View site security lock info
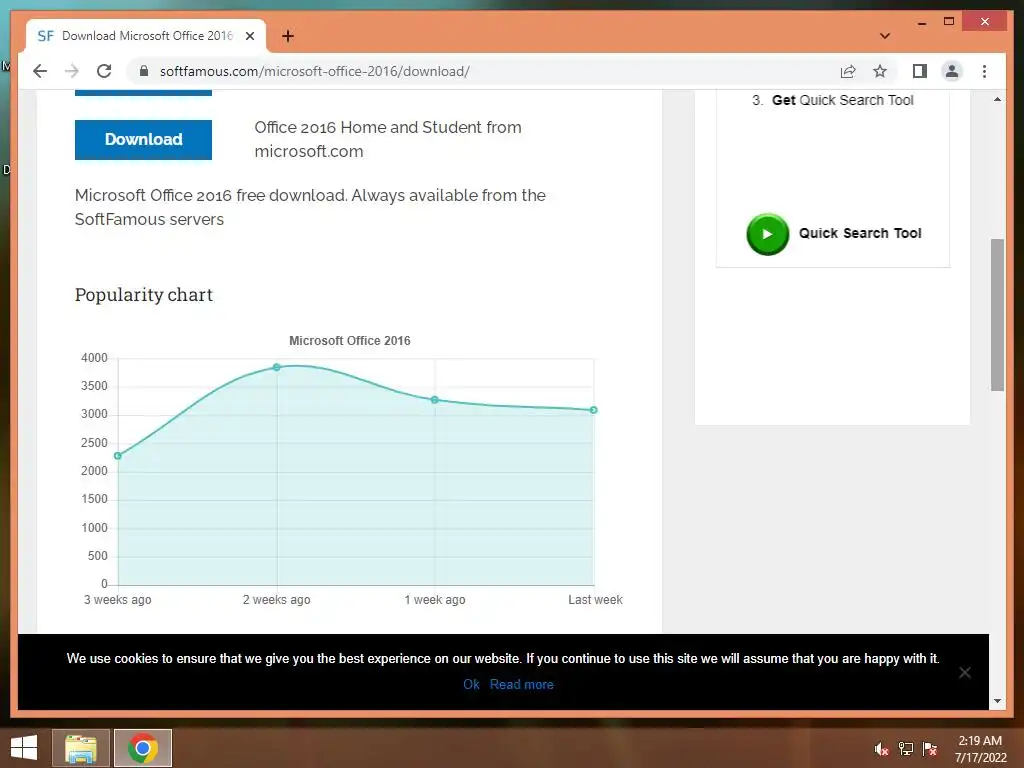 [x=144, y=71]
